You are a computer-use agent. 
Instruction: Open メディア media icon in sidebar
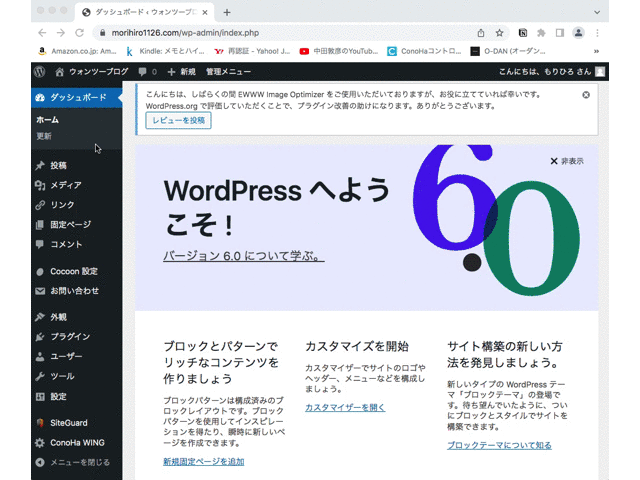click(x=40, y=185)
